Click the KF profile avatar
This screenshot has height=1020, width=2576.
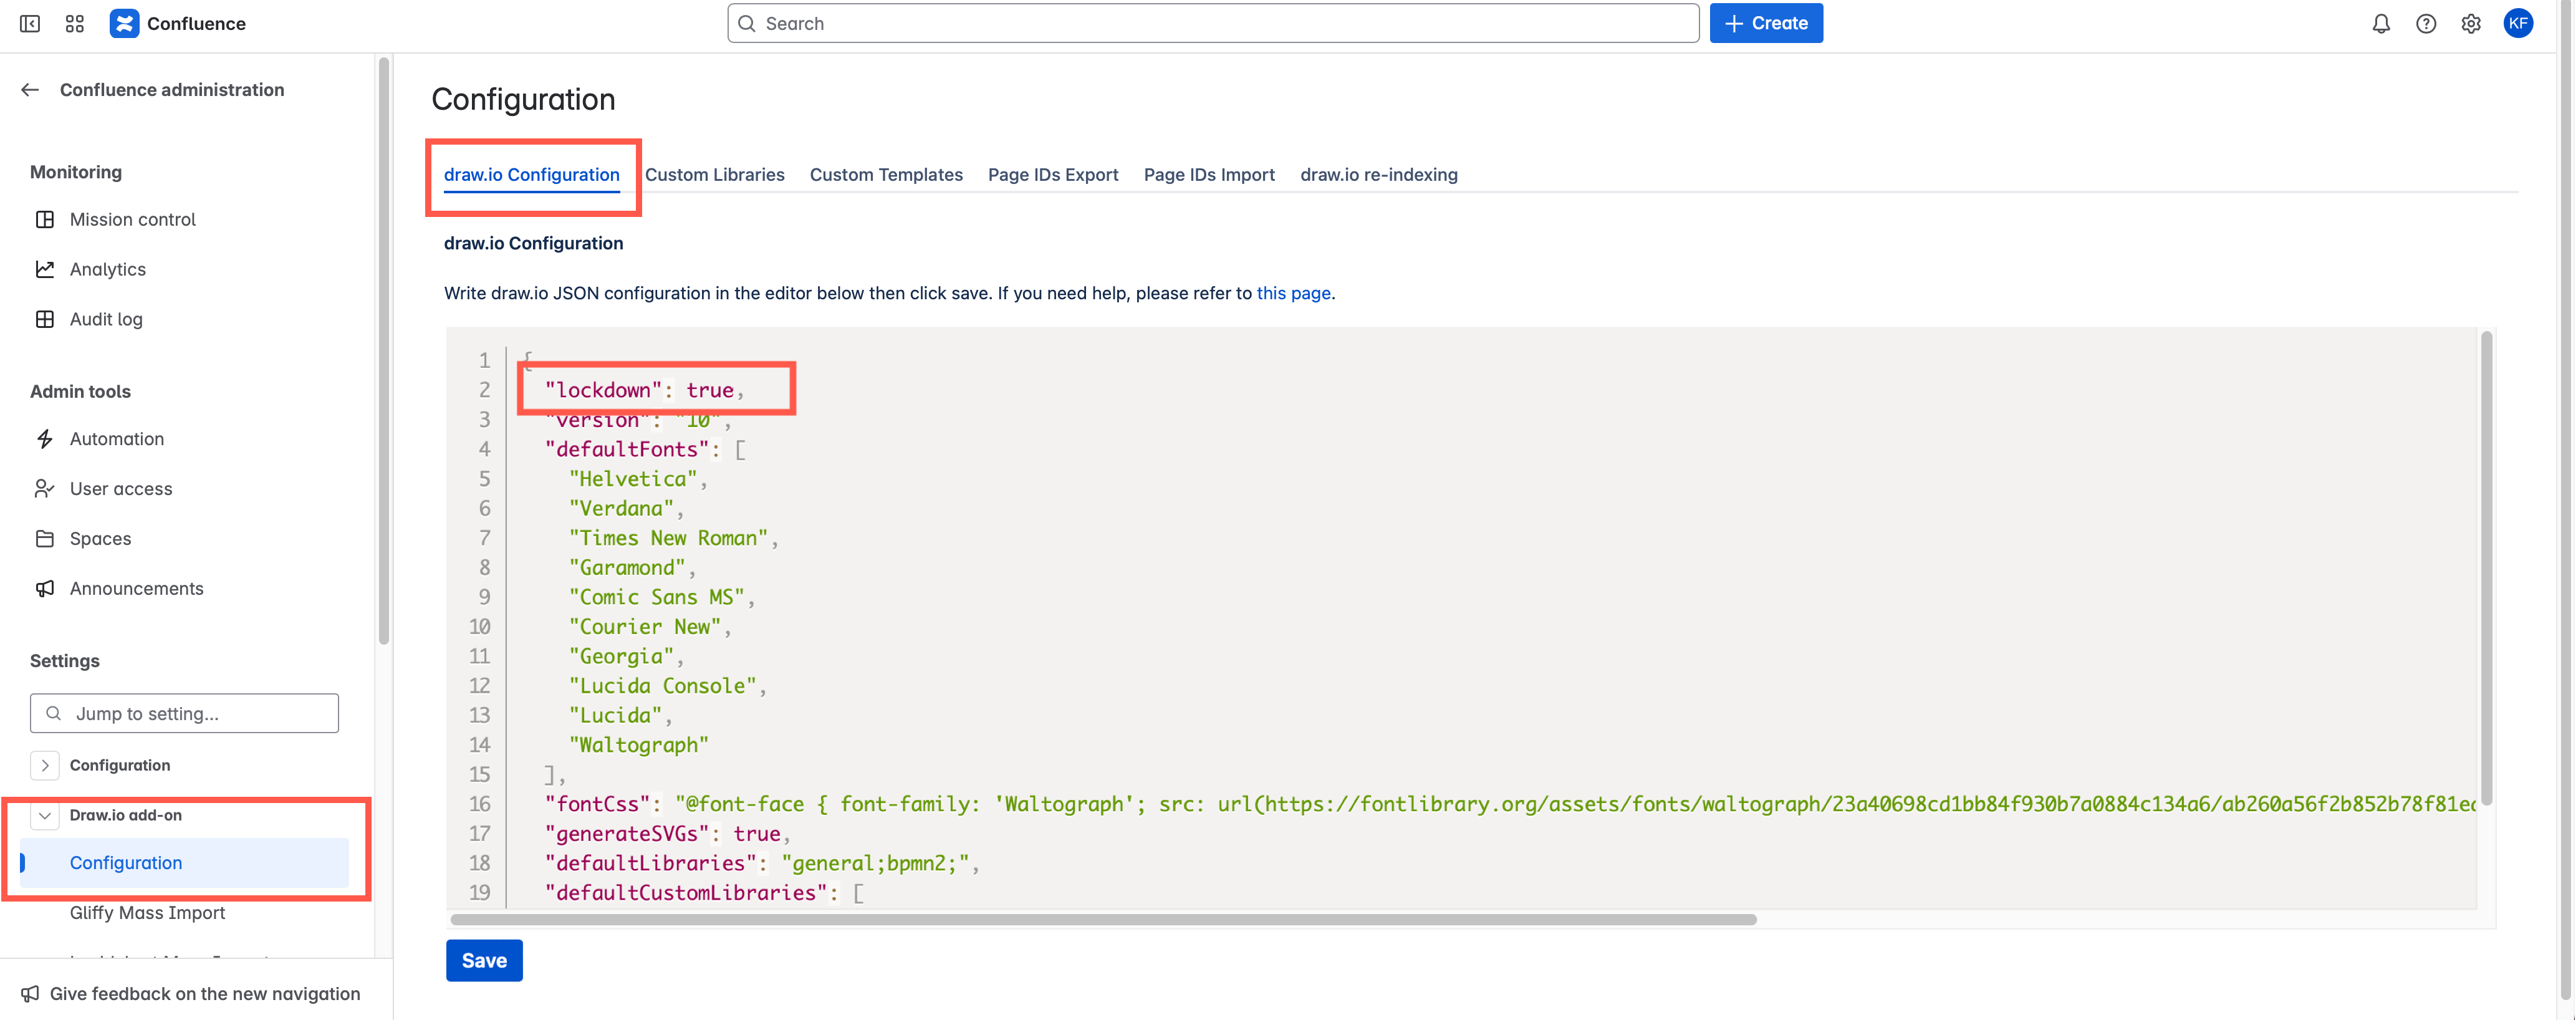pos(2518,23)
